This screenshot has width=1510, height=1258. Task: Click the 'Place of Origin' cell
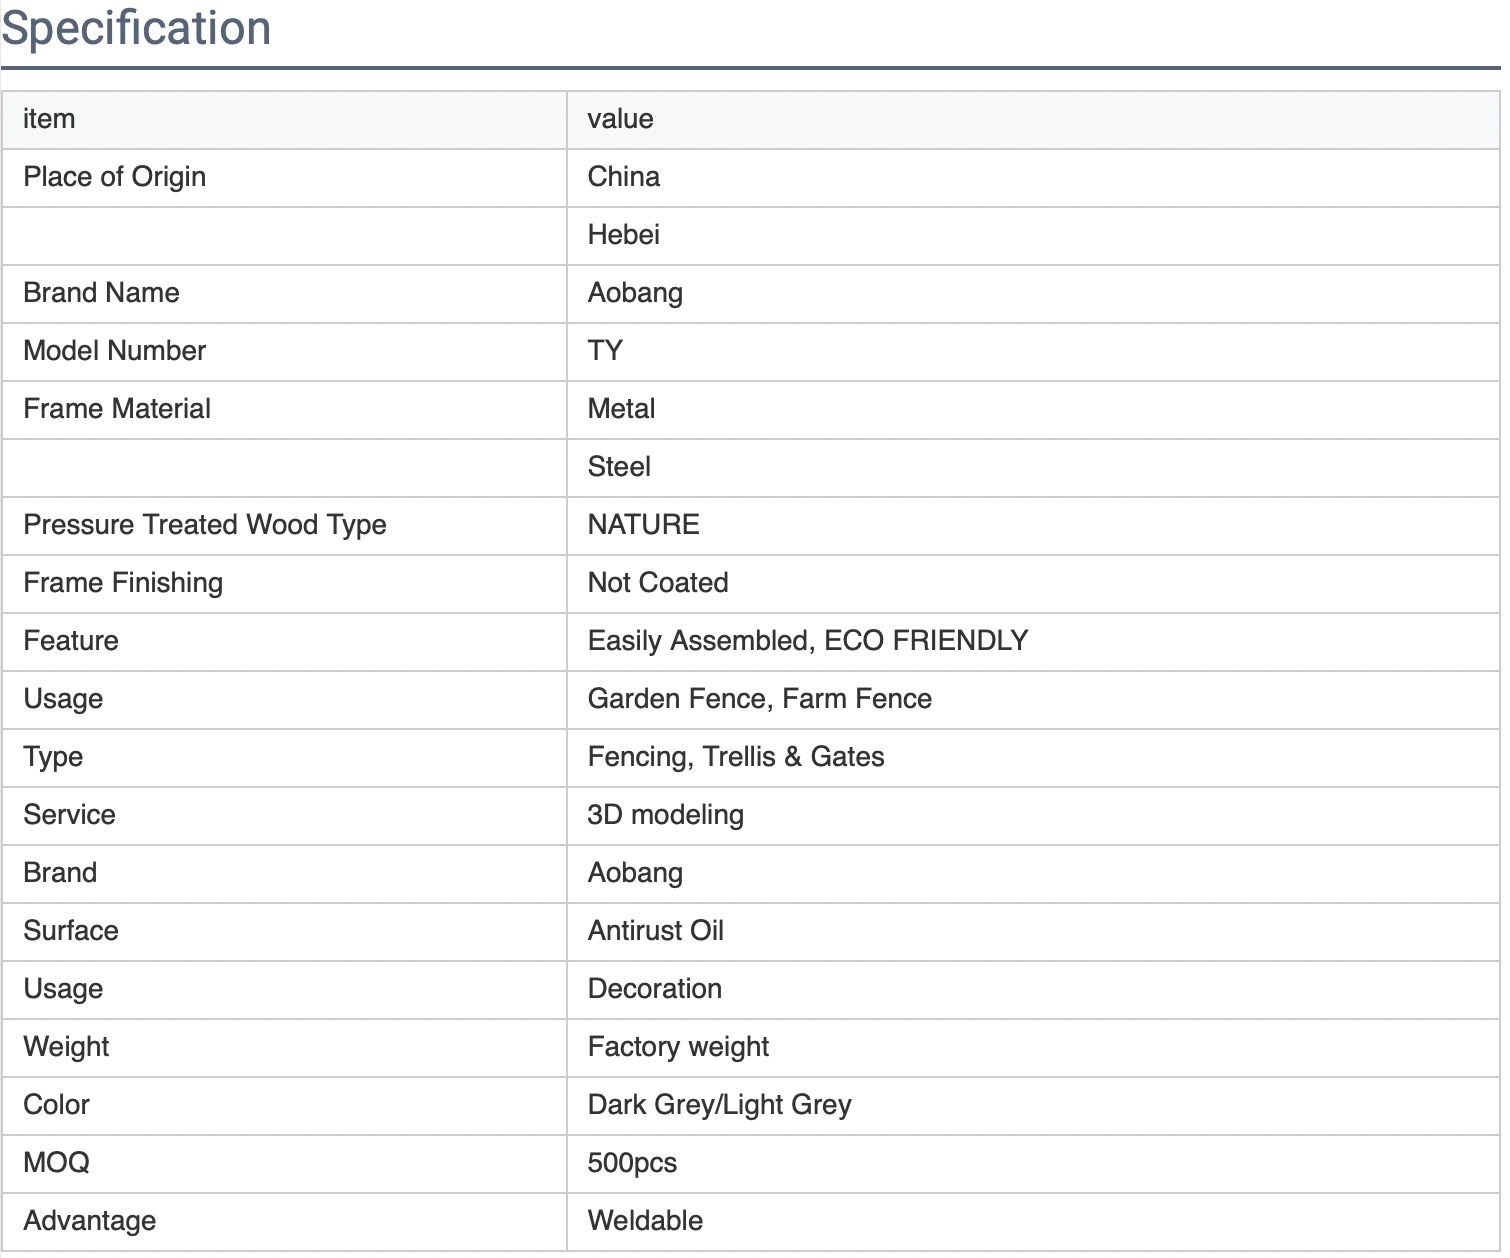pyautogui.click(x=284, y=178)
